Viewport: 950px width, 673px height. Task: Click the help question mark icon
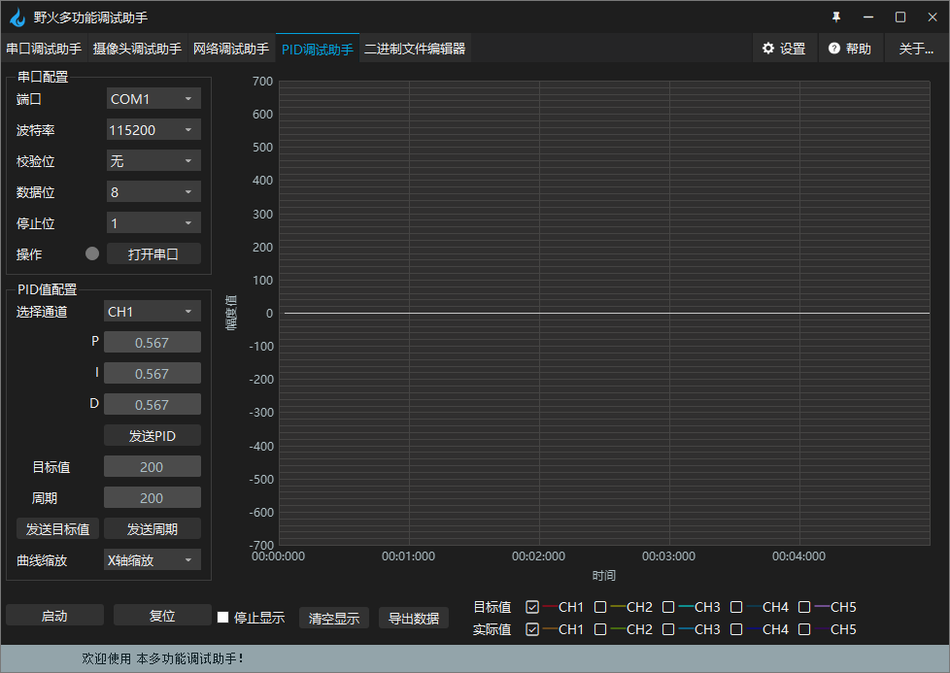click(834, 48)
